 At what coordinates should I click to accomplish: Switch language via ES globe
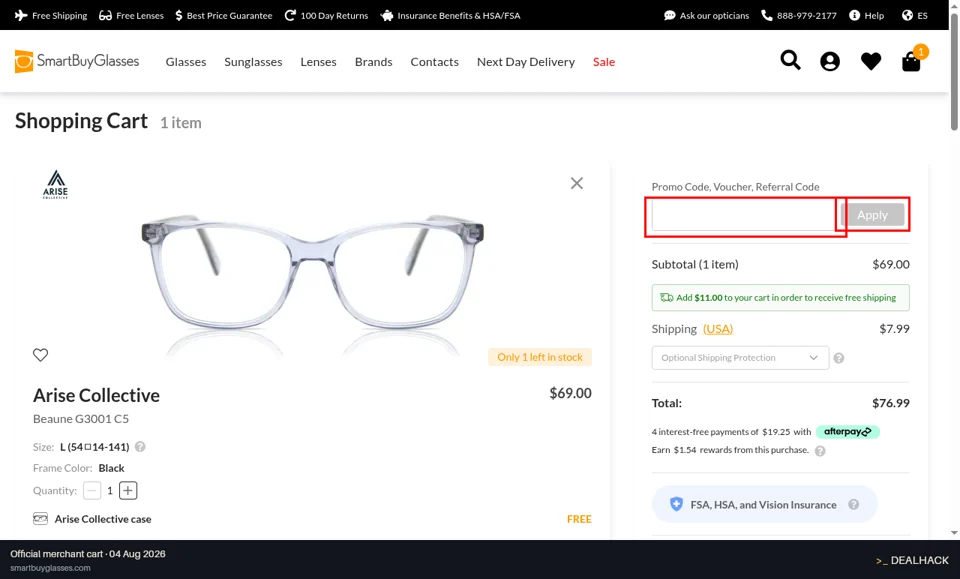click(x=915, y=15)
